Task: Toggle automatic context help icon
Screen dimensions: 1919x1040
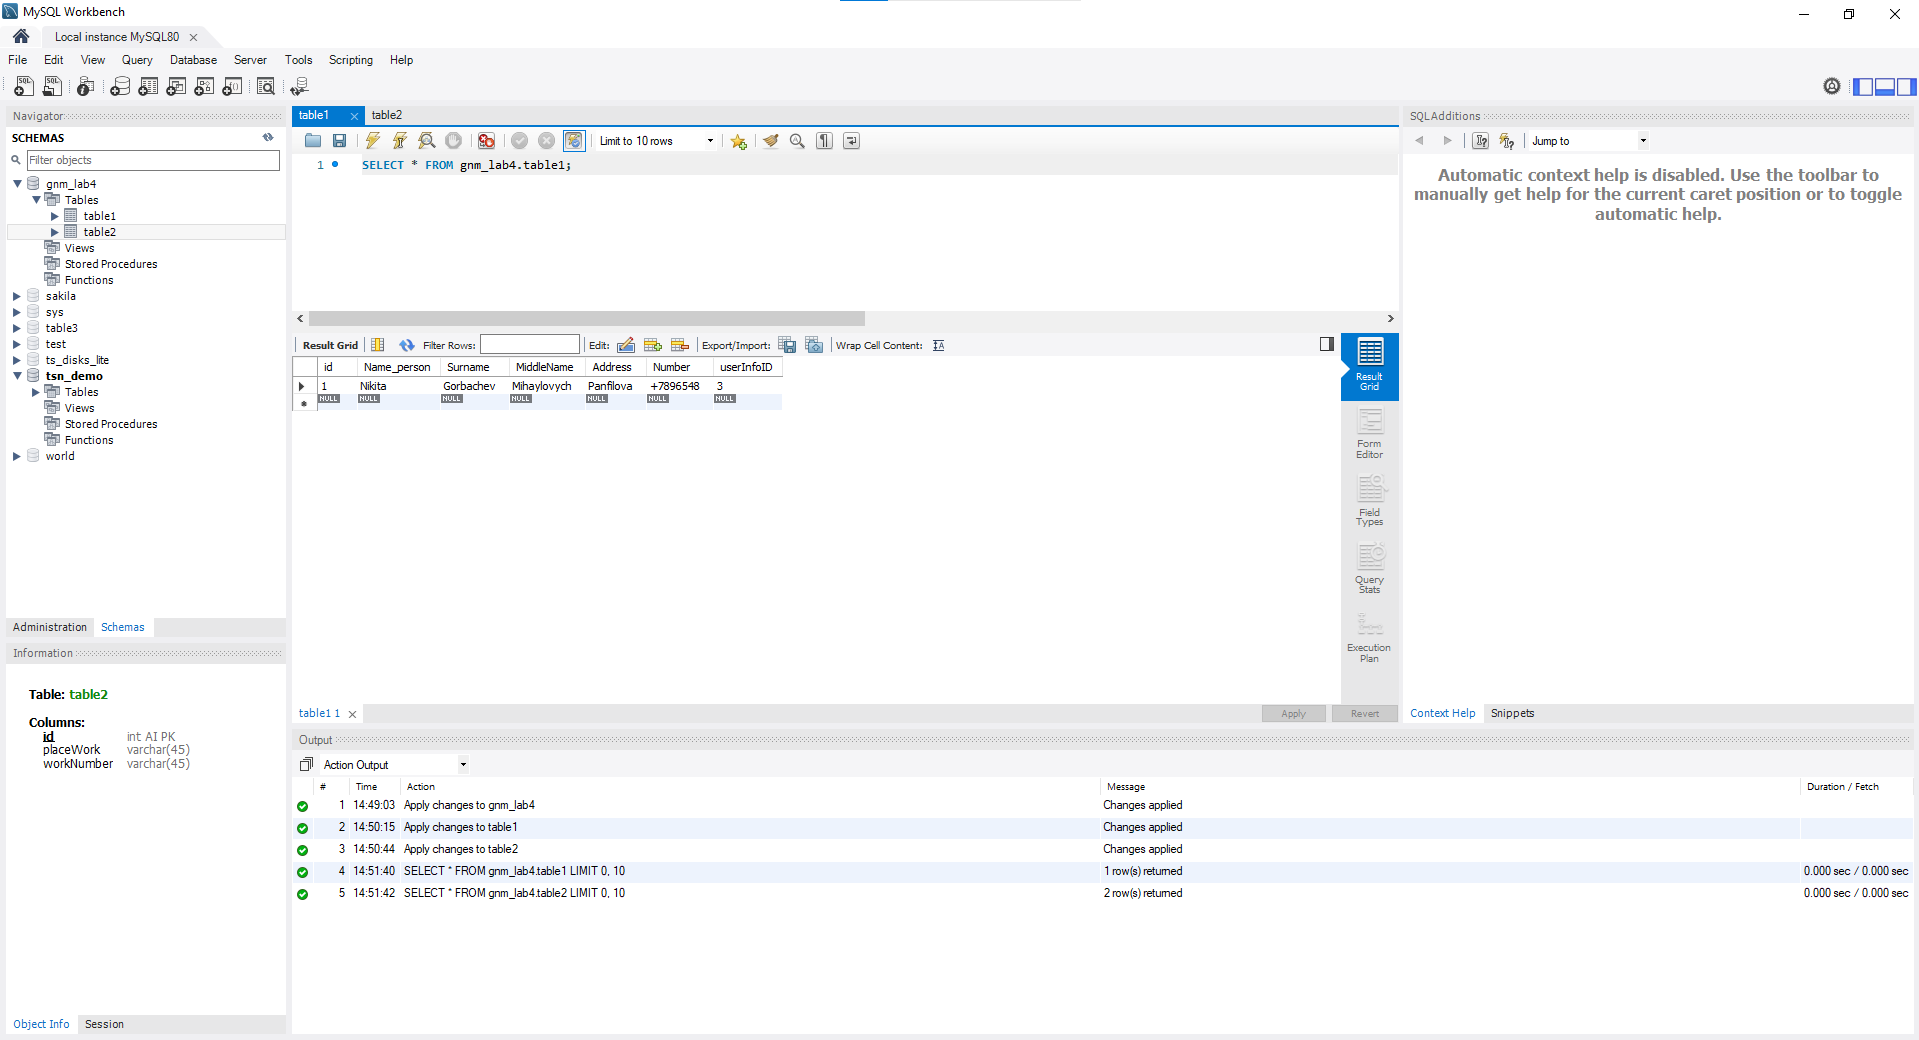Action: tap(1507, 141)
